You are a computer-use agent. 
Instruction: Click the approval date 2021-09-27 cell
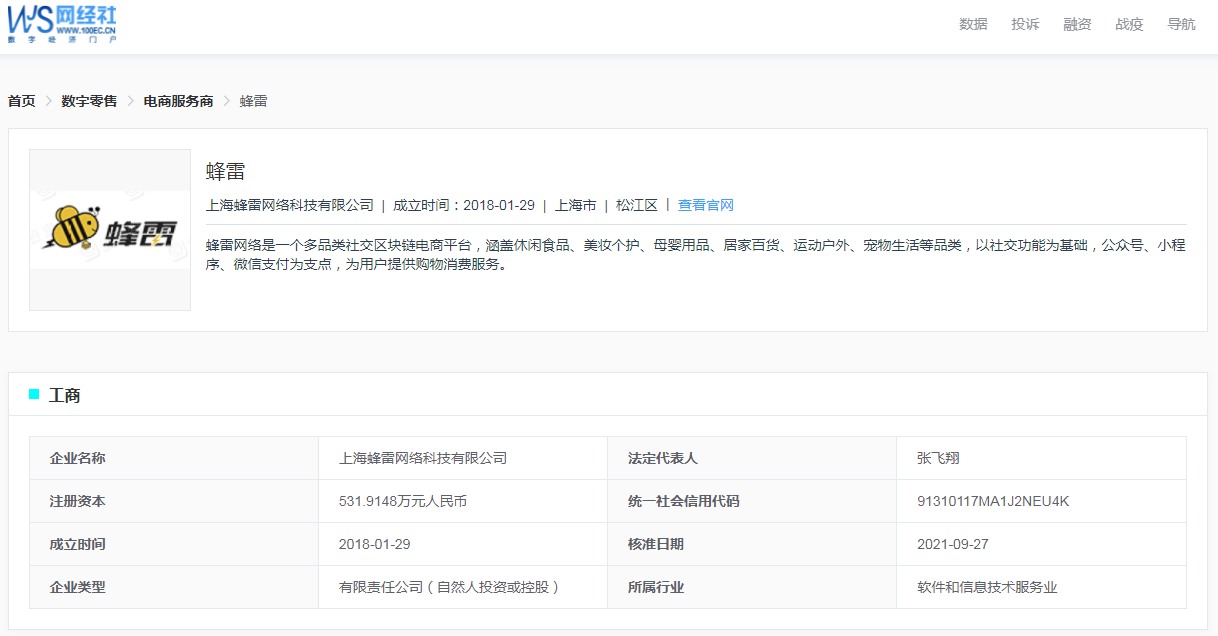tap(954, 544)
